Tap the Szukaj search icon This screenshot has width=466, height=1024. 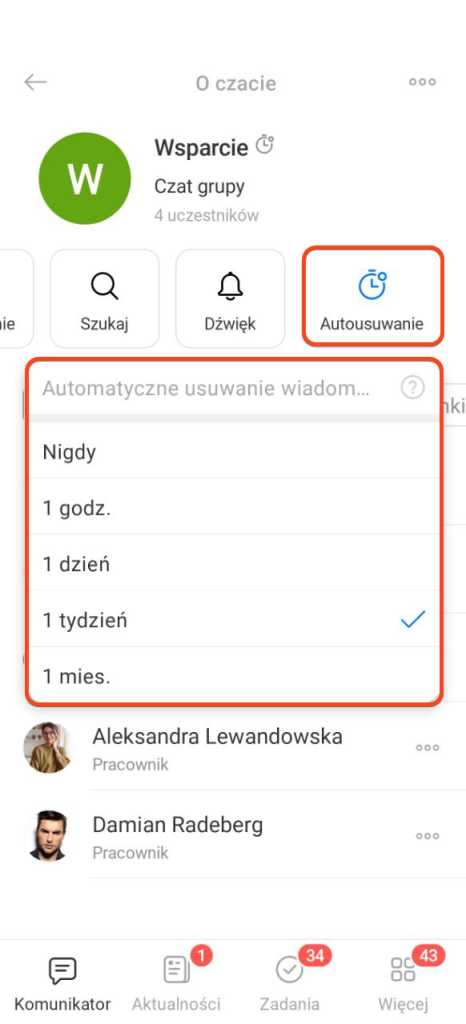[x=104, y=286]
